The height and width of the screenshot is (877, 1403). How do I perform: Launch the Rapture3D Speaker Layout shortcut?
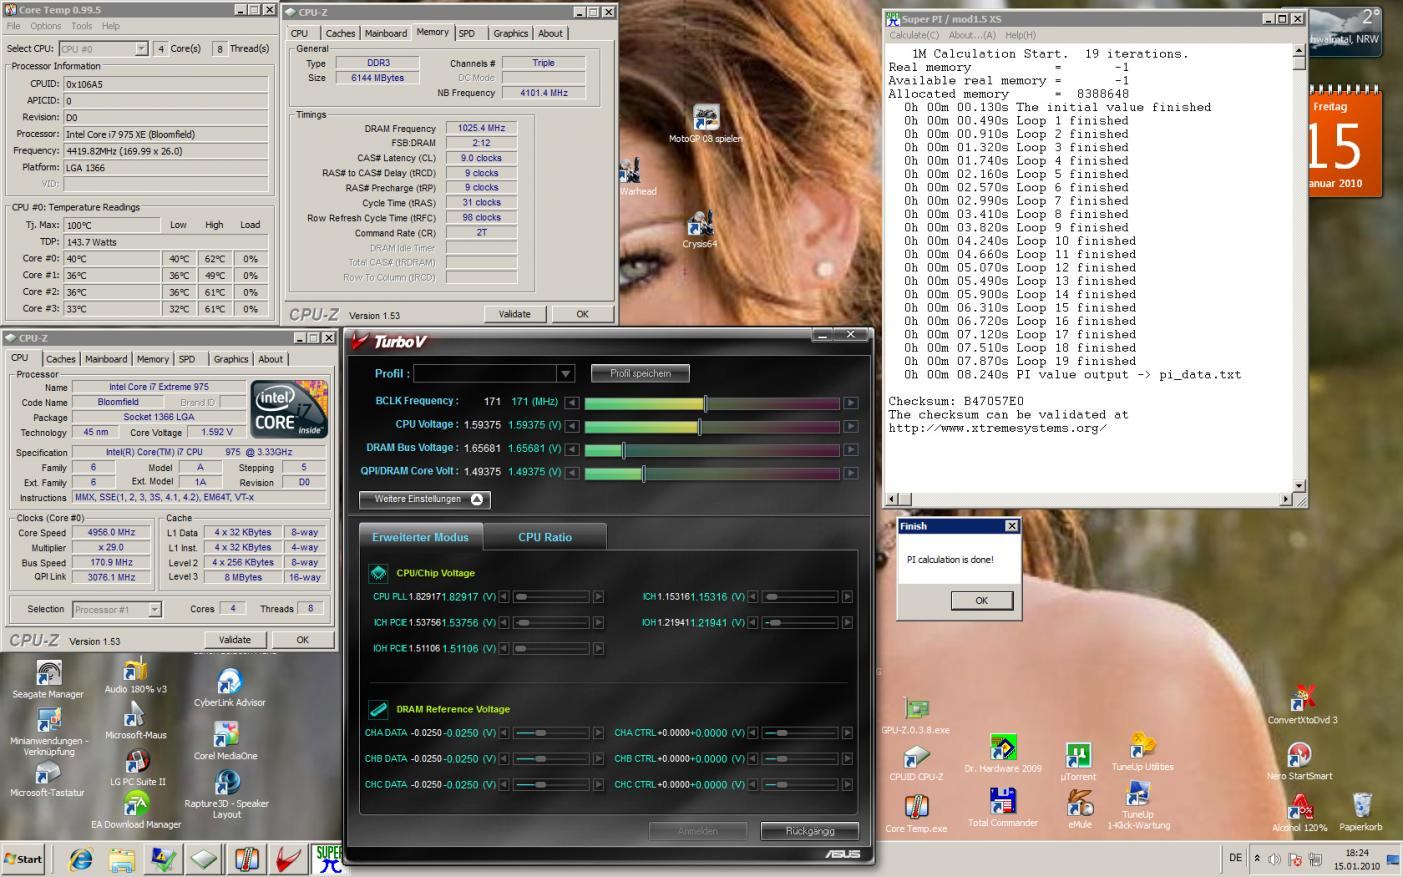[x=227, y=794]
